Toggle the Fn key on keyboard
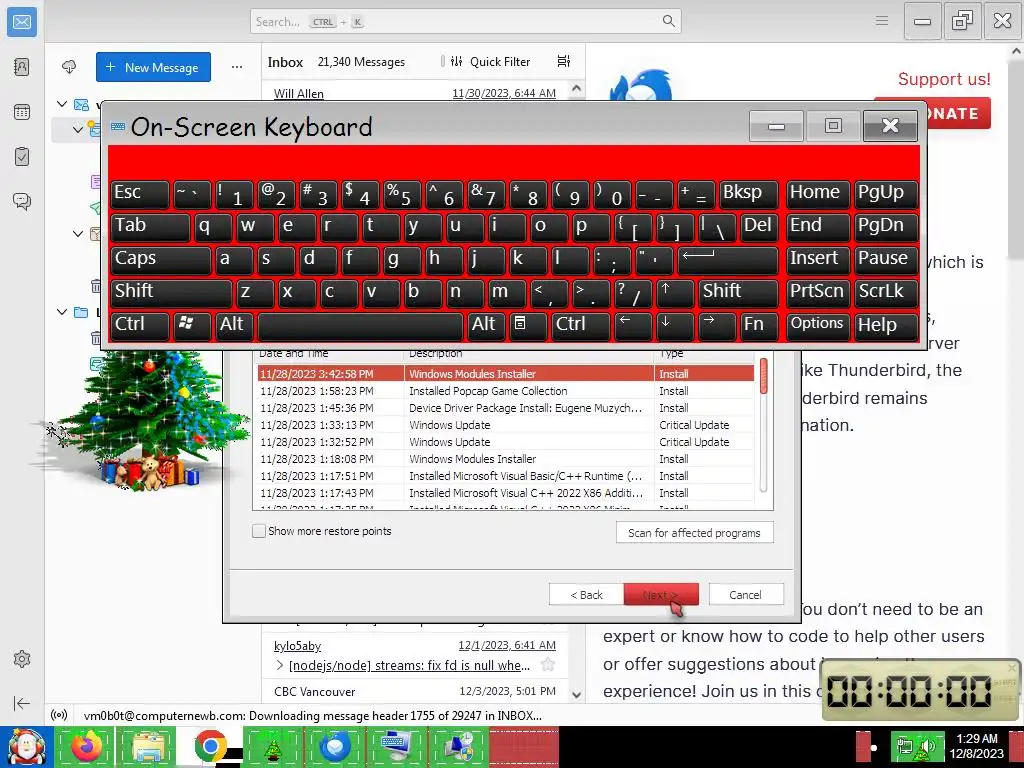This screenshot has height=768, width=1024. click(x=758, y=325)
